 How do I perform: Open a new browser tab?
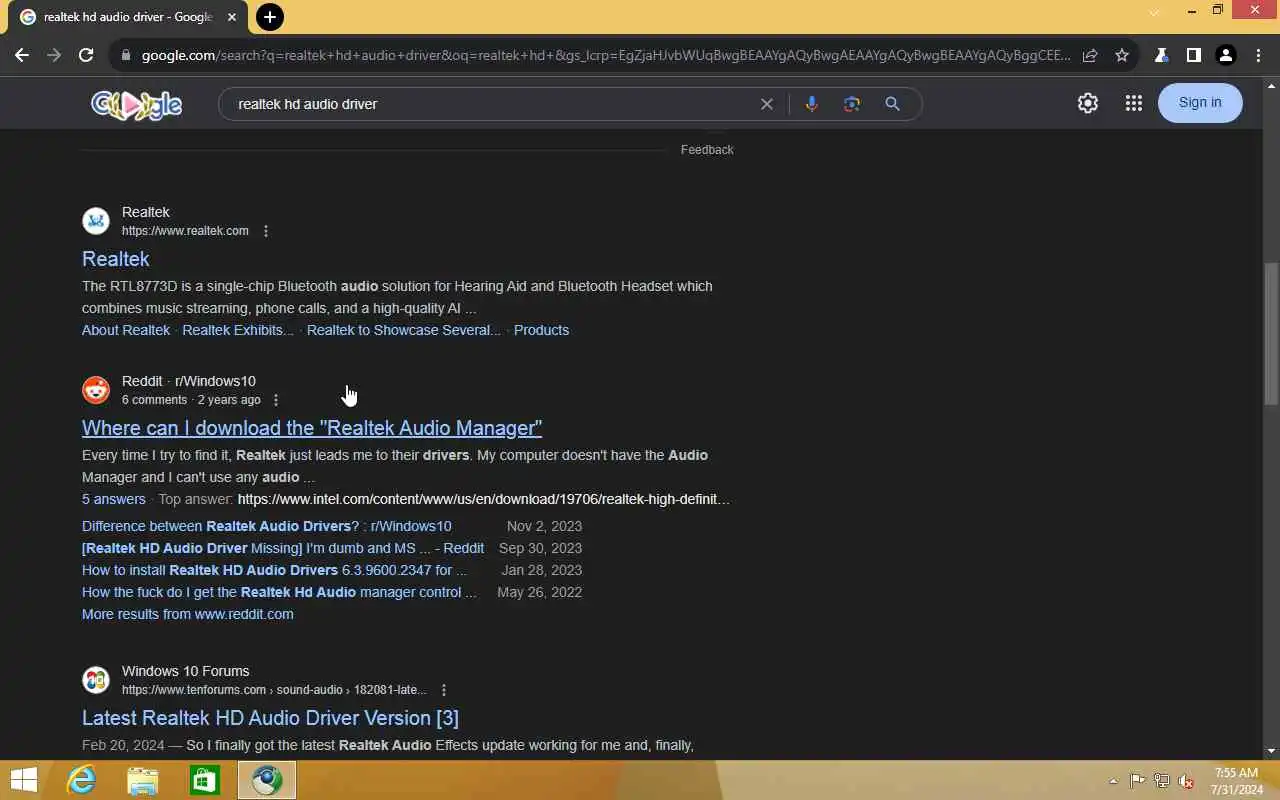[269, 17]
